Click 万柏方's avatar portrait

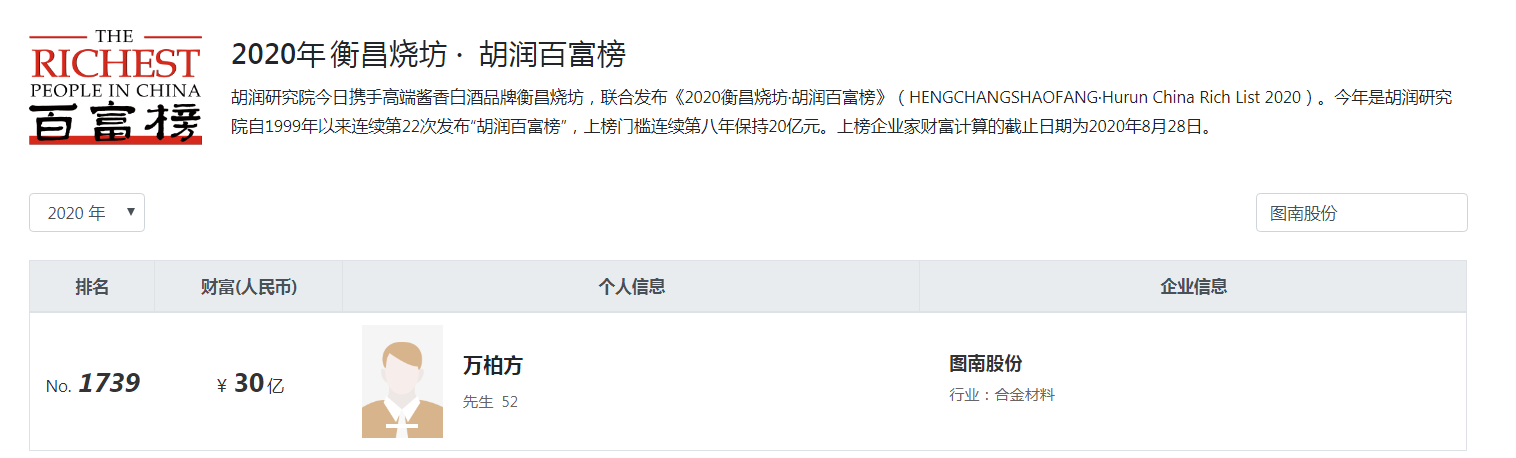(402, 381)
